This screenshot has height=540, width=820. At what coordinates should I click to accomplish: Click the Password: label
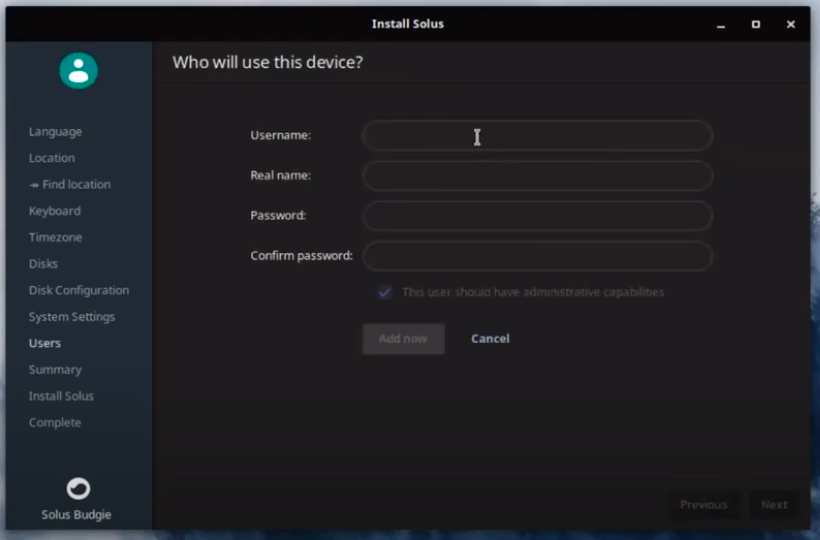point(278,216)
